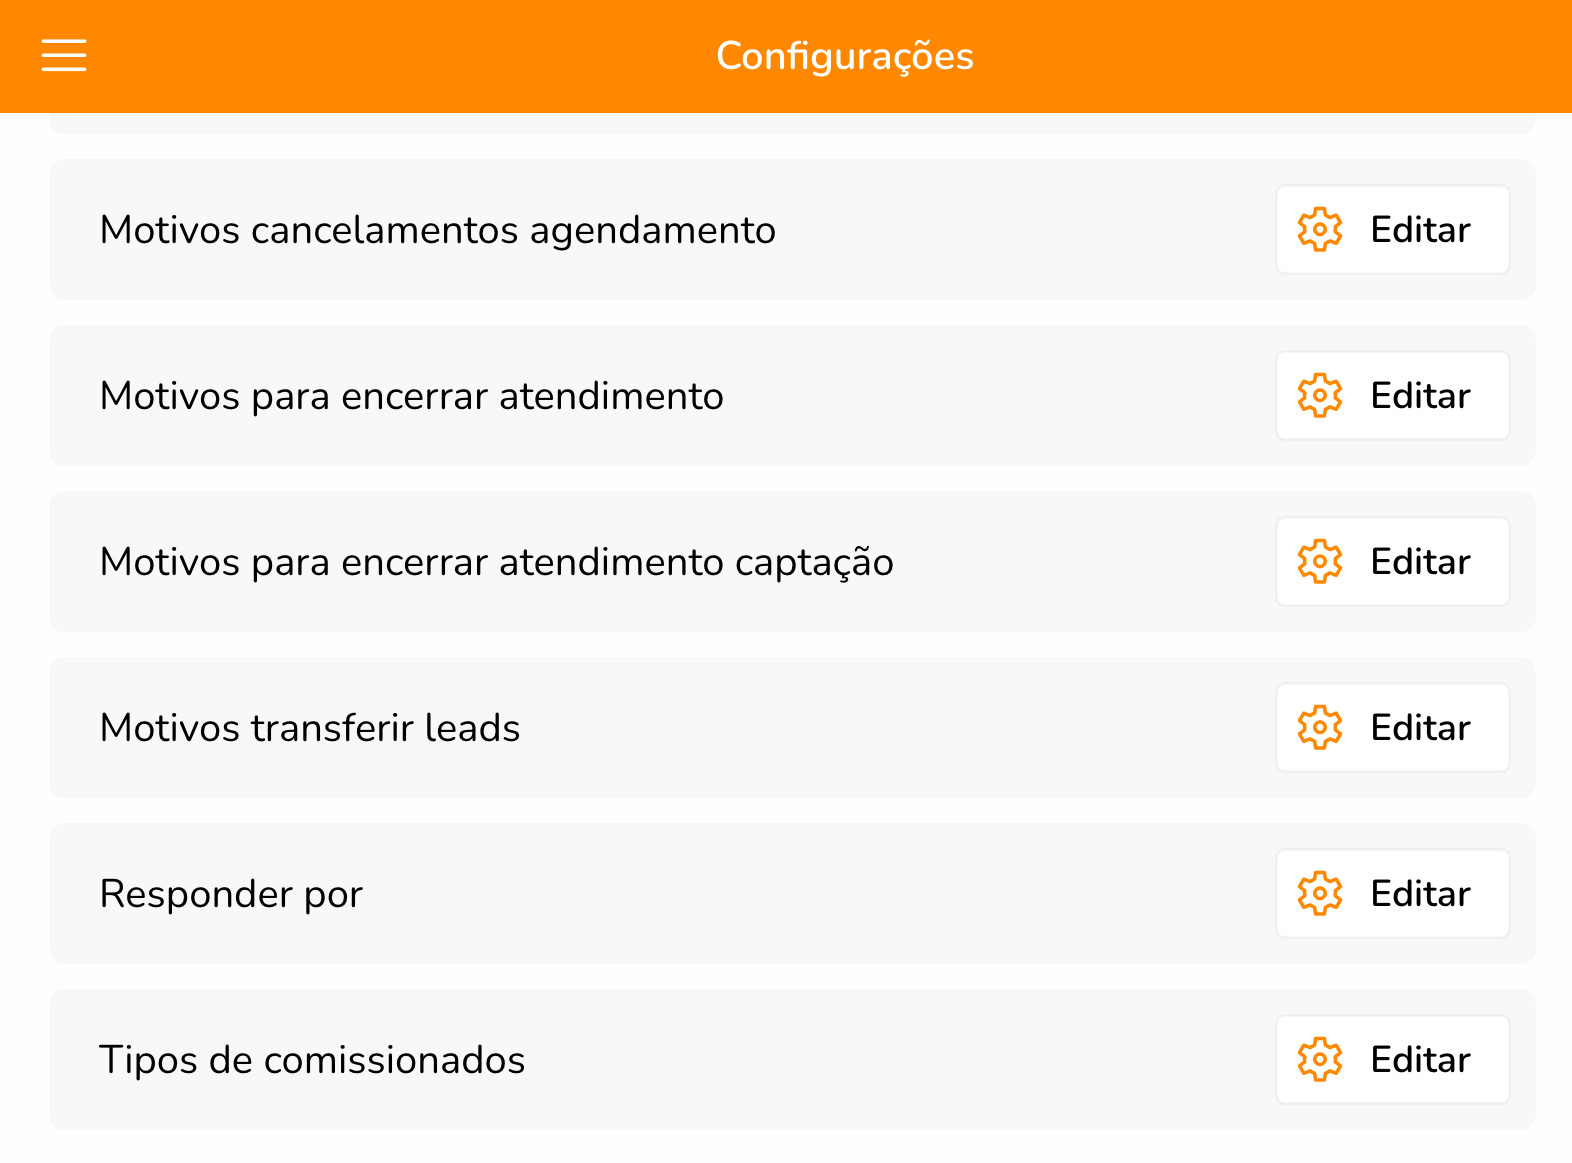Click the gear icon for Tipos de comissionados
Screen dimensions: 1572x1163
[1320, 1059]
